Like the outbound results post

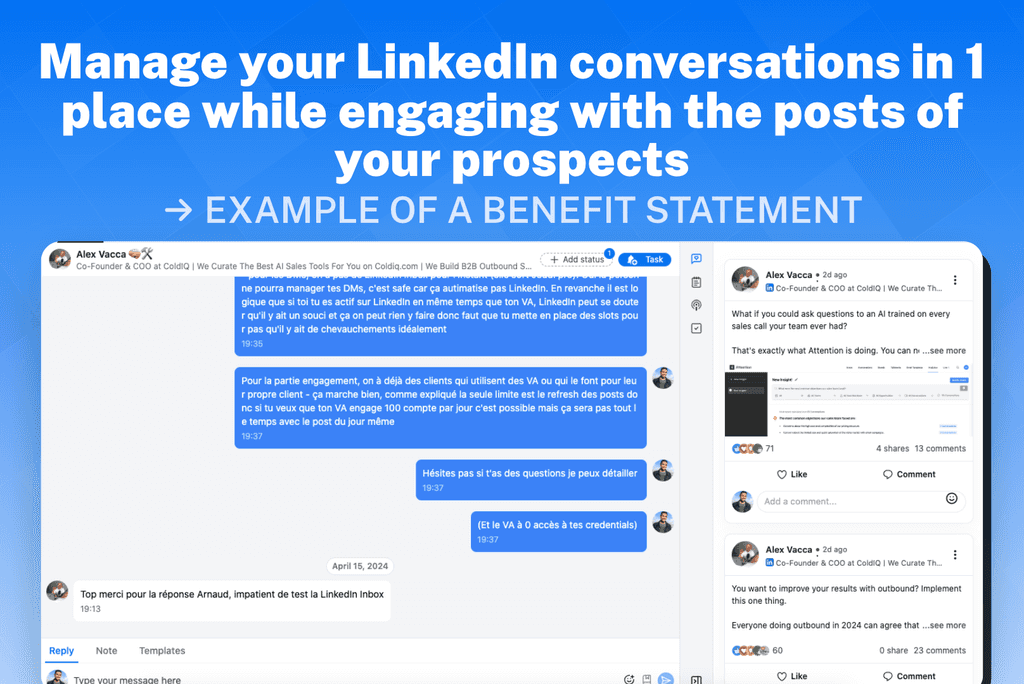point(790,676)
